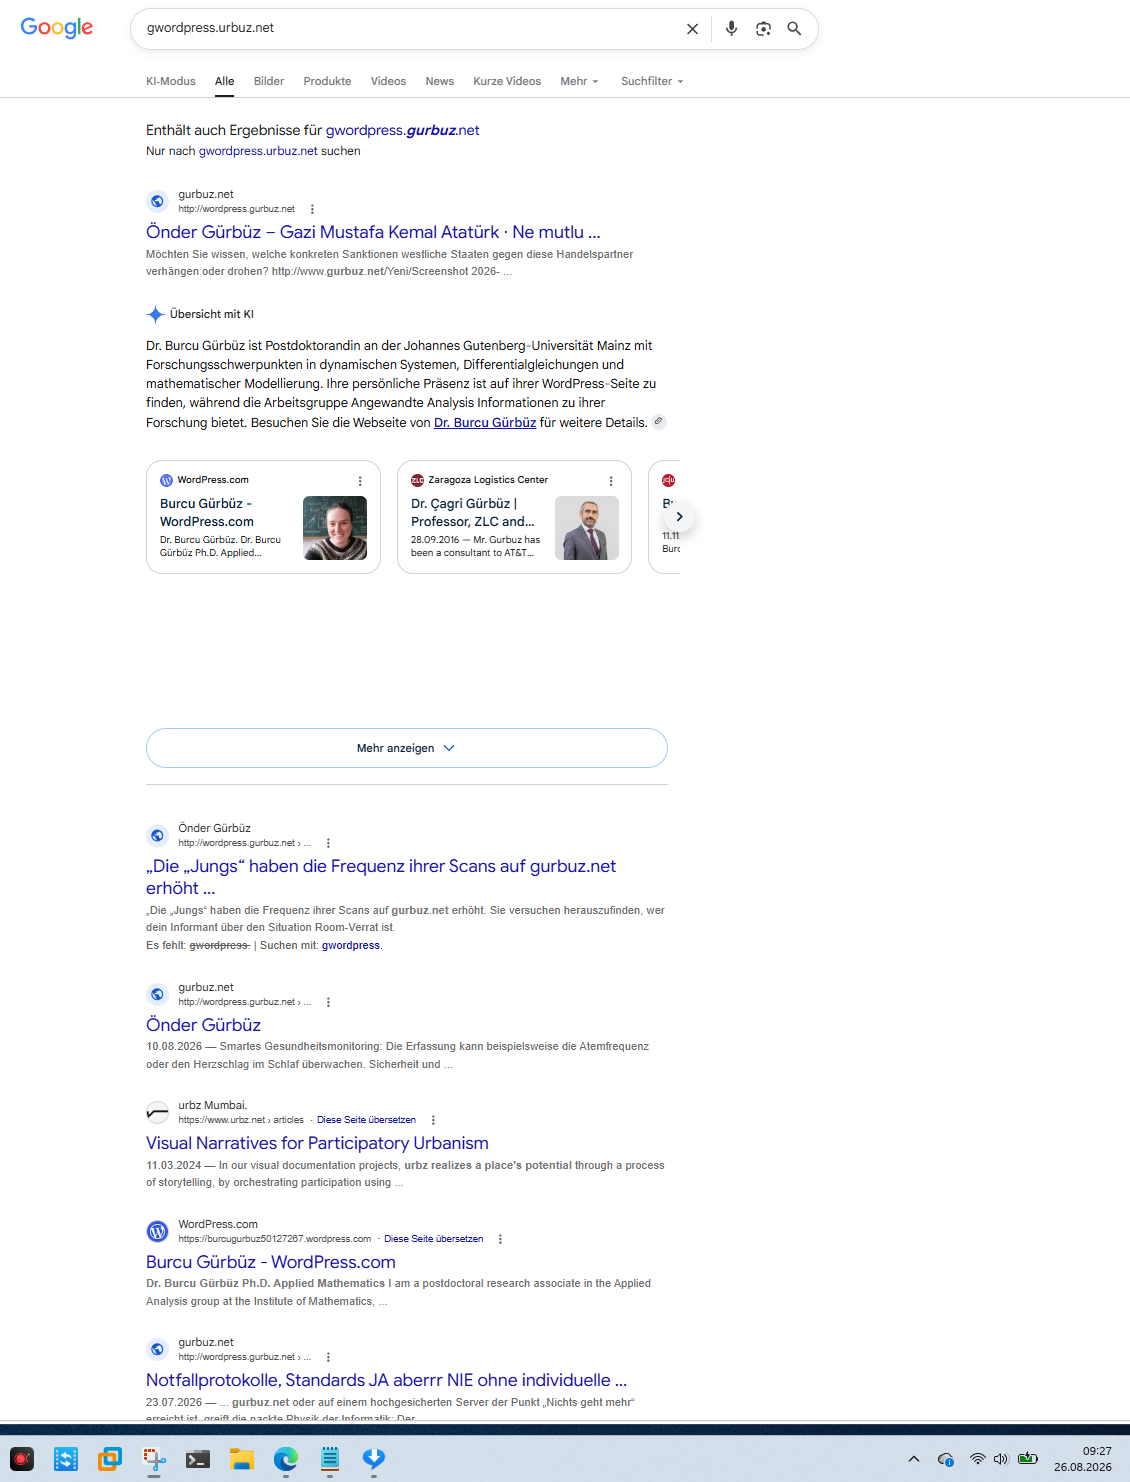The image size is (1130, 1482).
Task: Show hidden tray icons with the chevron
Action: [914, 1459]
